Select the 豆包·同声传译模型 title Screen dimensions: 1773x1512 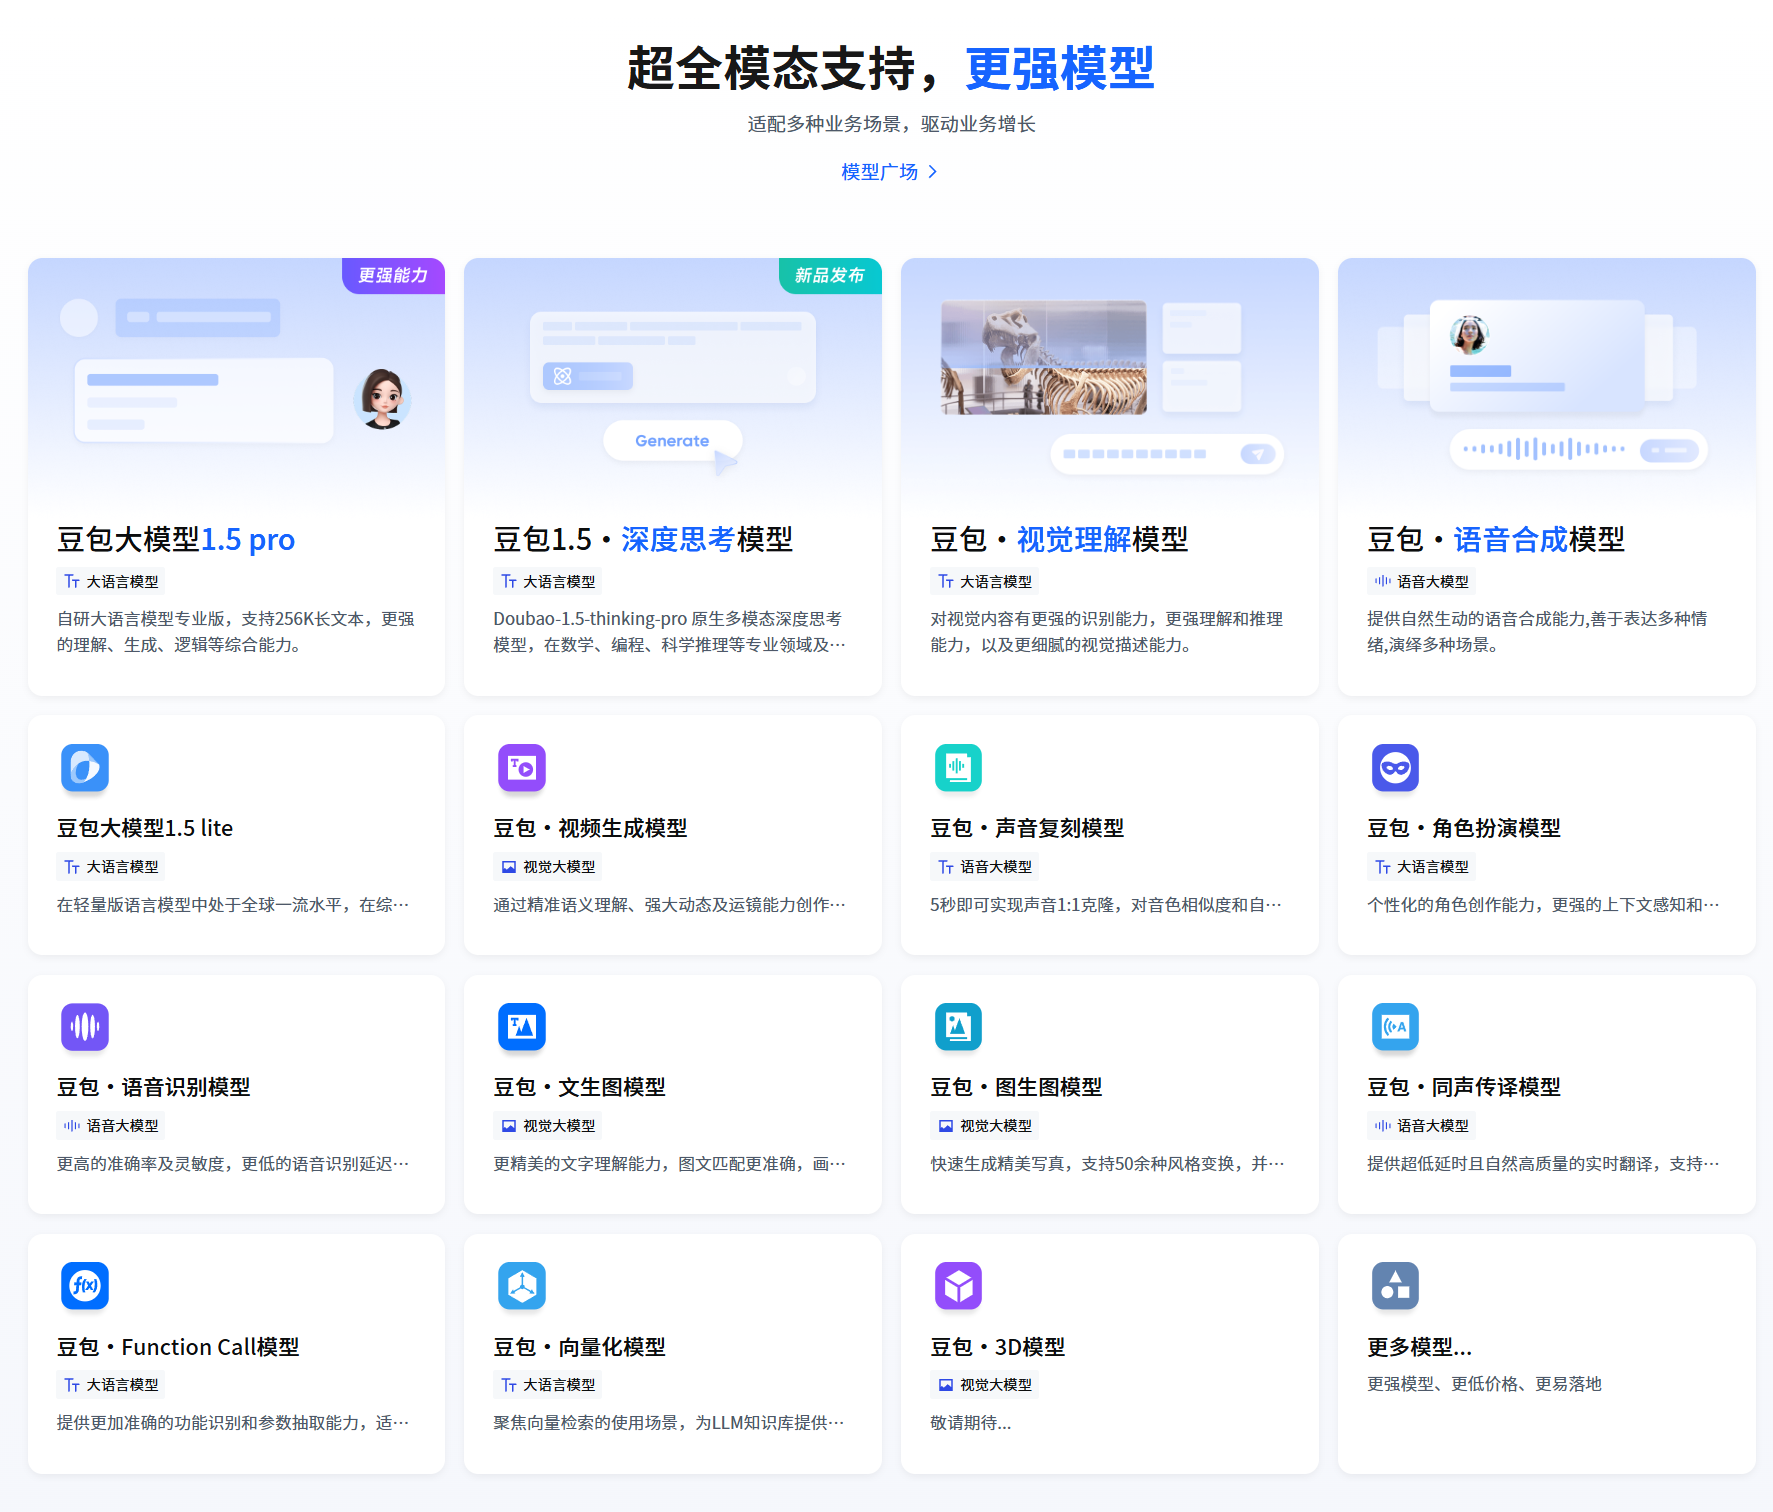[1464, 1087]
